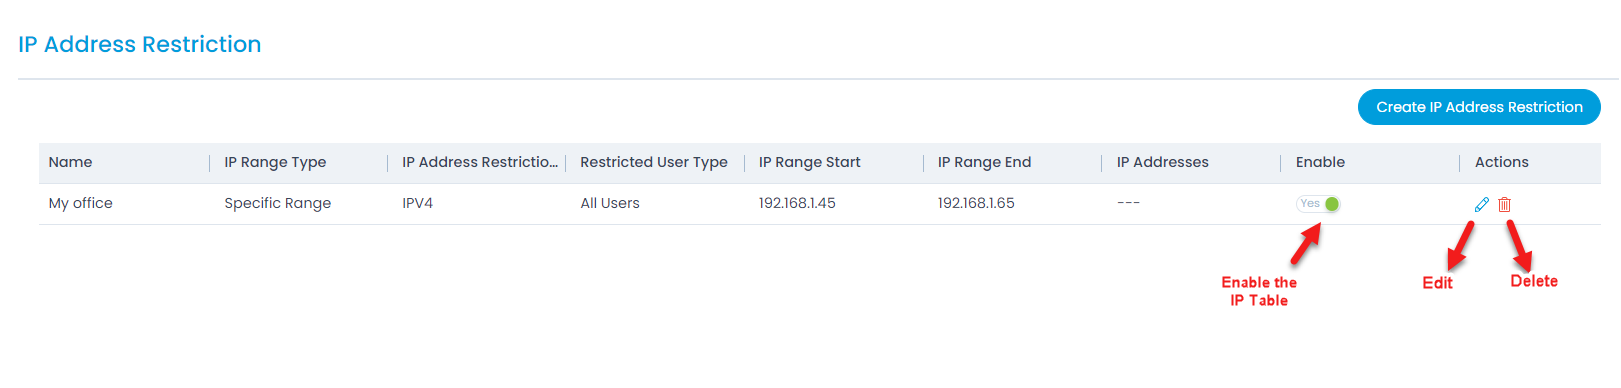Image resolution: width=1621 pixels, height=388 pixels.
Task: Click the Specific Range cell
Action: pos(277,203)
